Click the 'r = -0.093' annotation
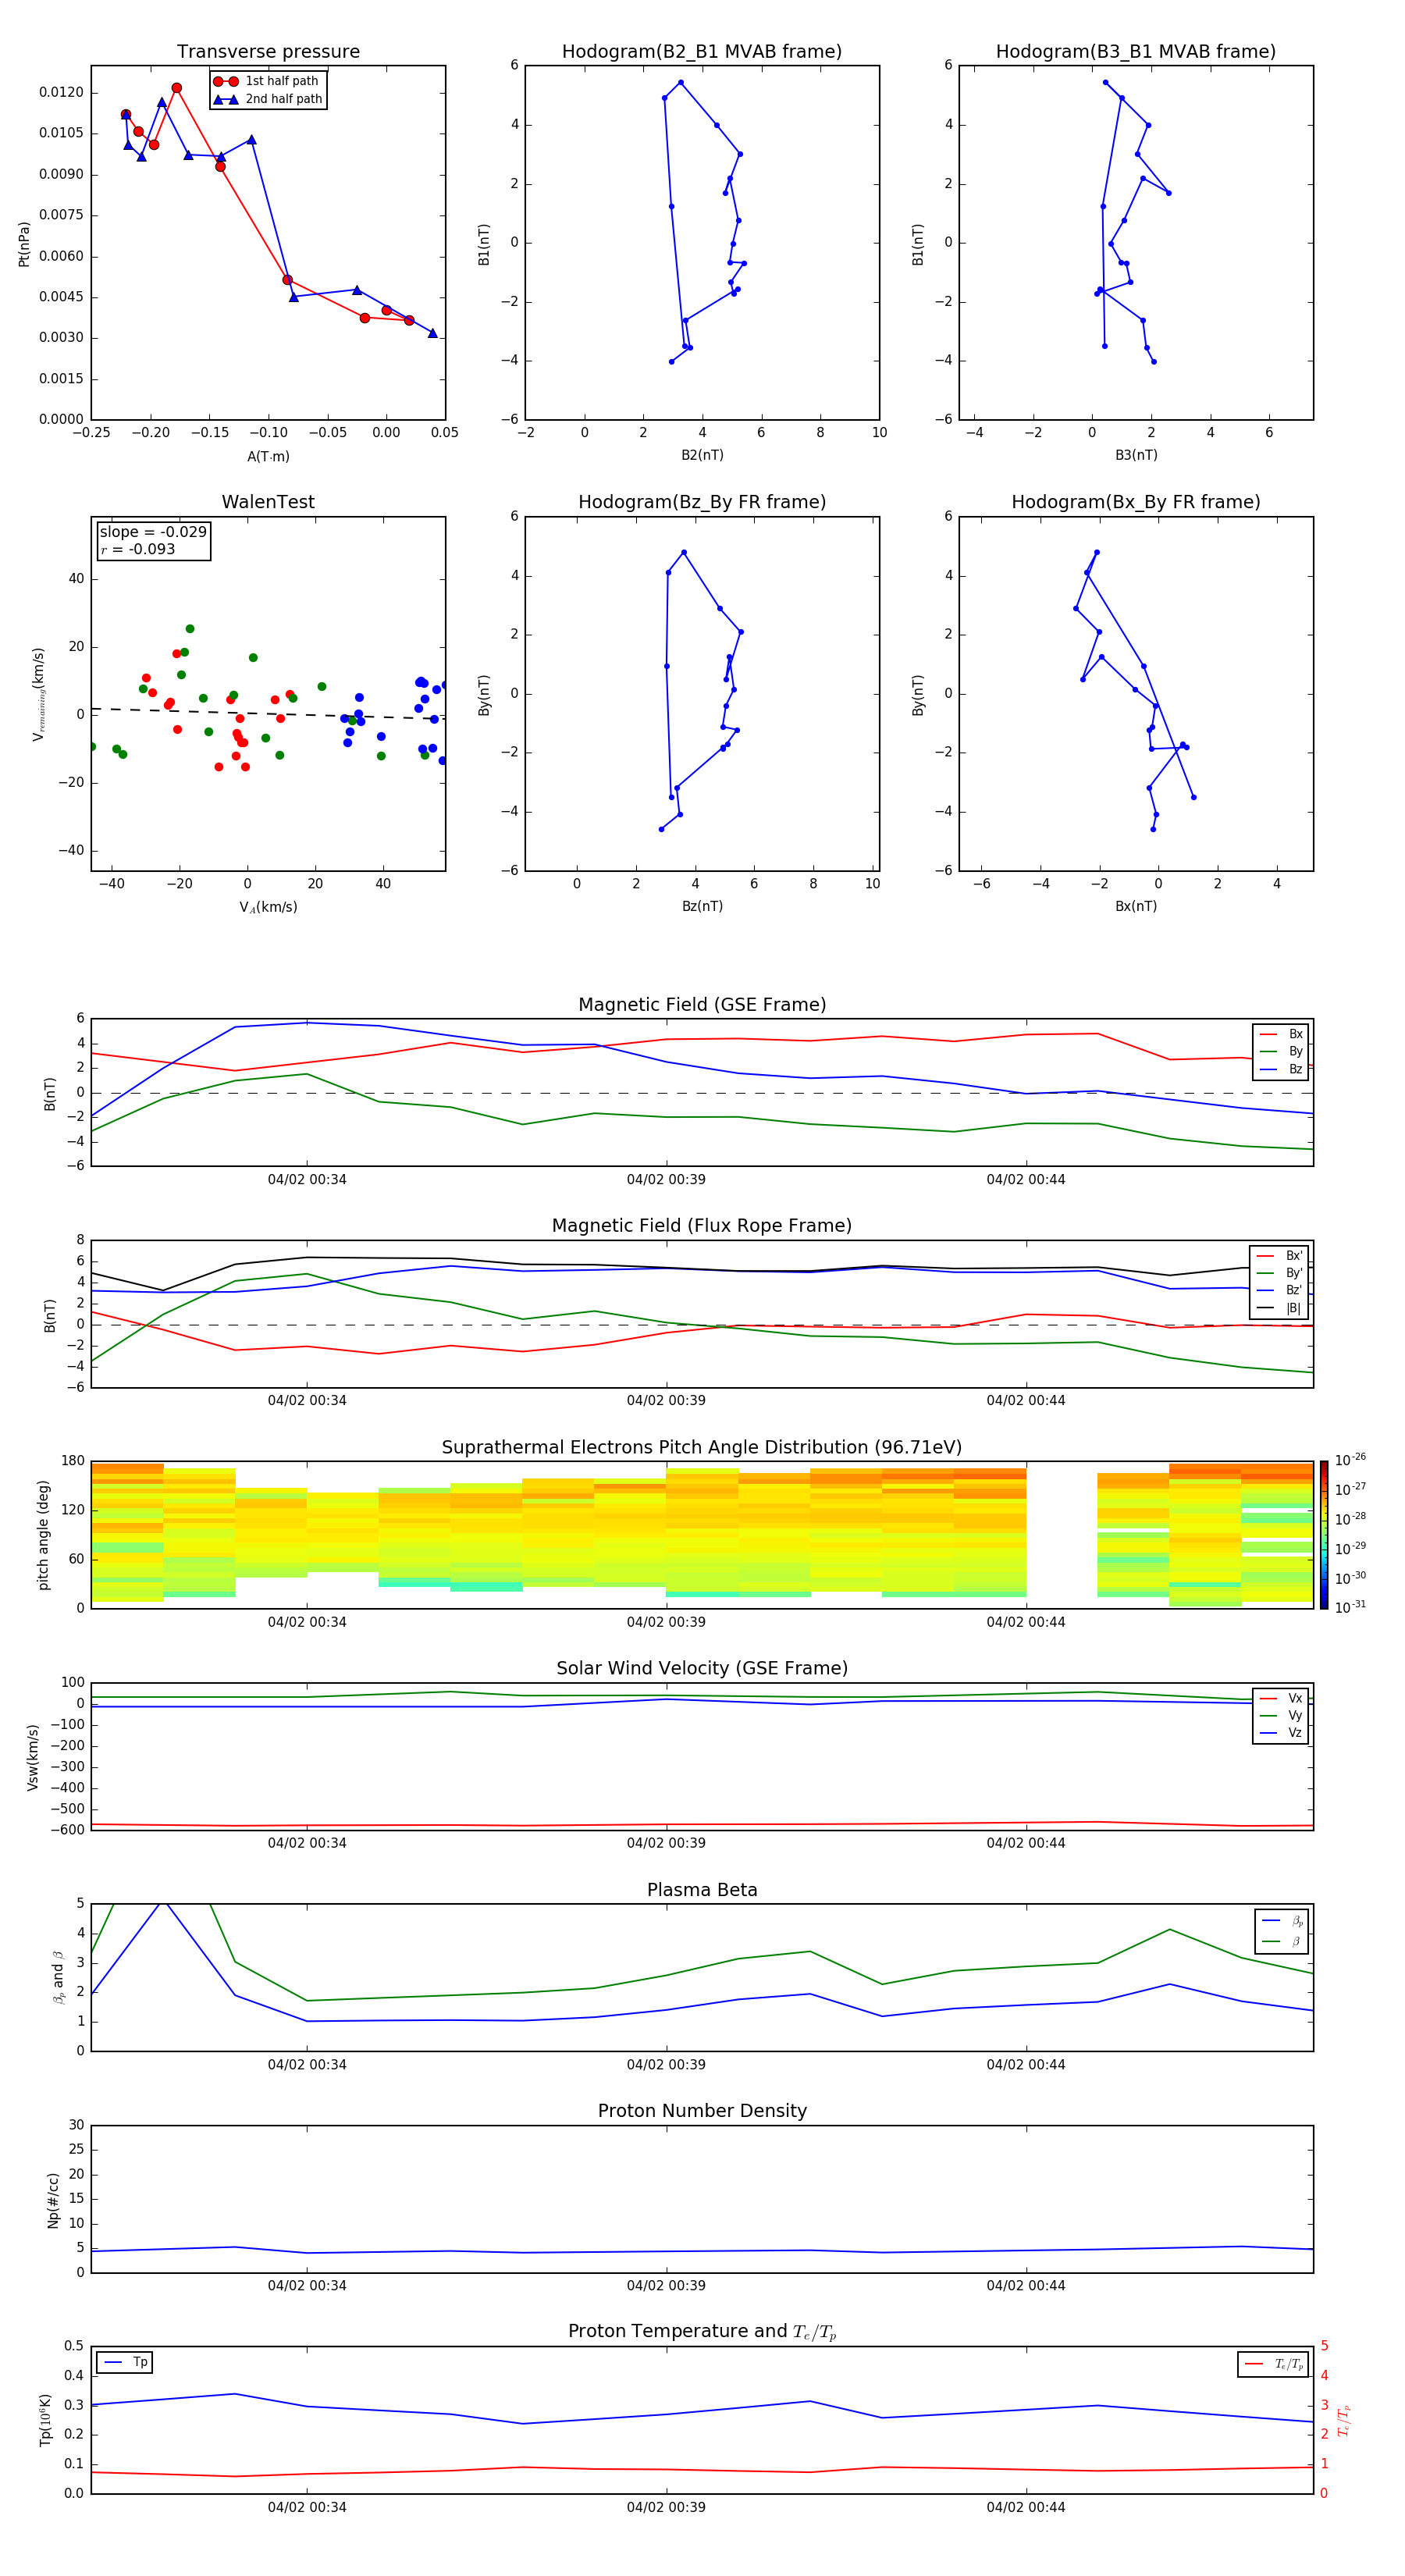1405x2576 pixels. coord(137,549)
